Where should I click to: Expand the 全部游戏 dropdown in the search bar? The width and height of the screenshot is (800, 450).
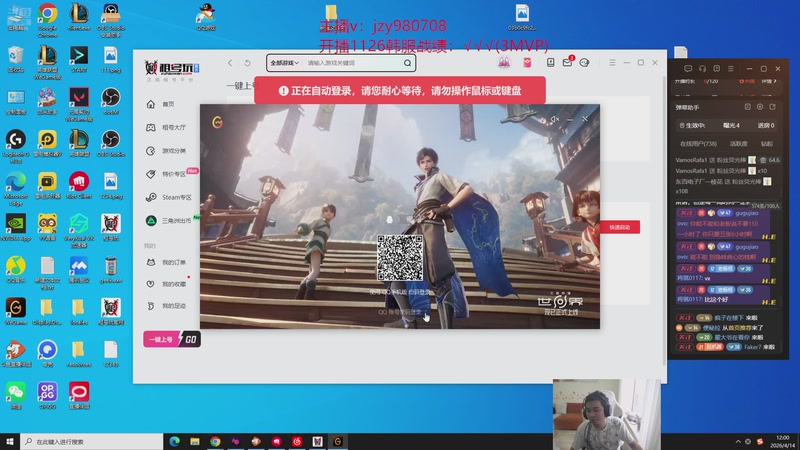(x=284, y=63)
